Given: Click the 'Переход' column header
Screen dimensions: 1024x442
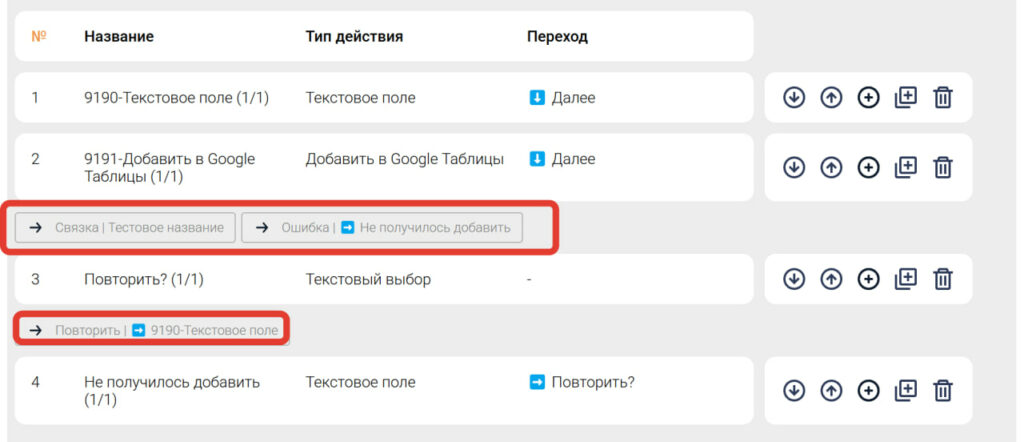Looking at the screenshot, I should click(x=557, y=37).
